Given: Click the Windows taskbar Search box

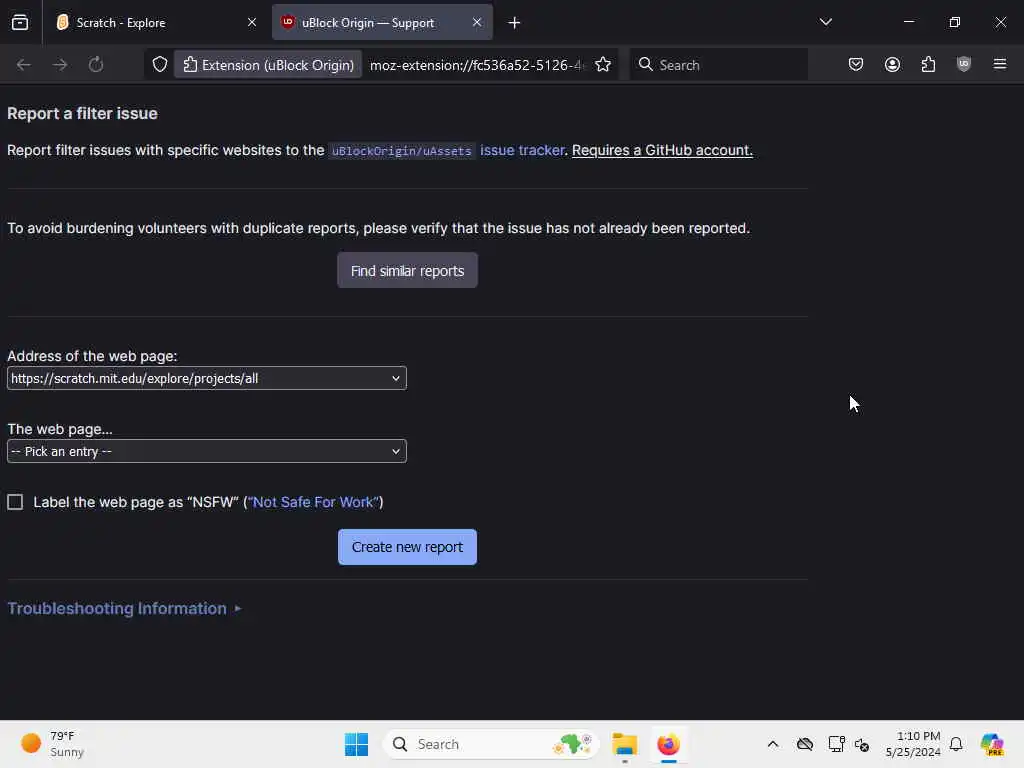Looking at the screenshot, I should 491,744.
